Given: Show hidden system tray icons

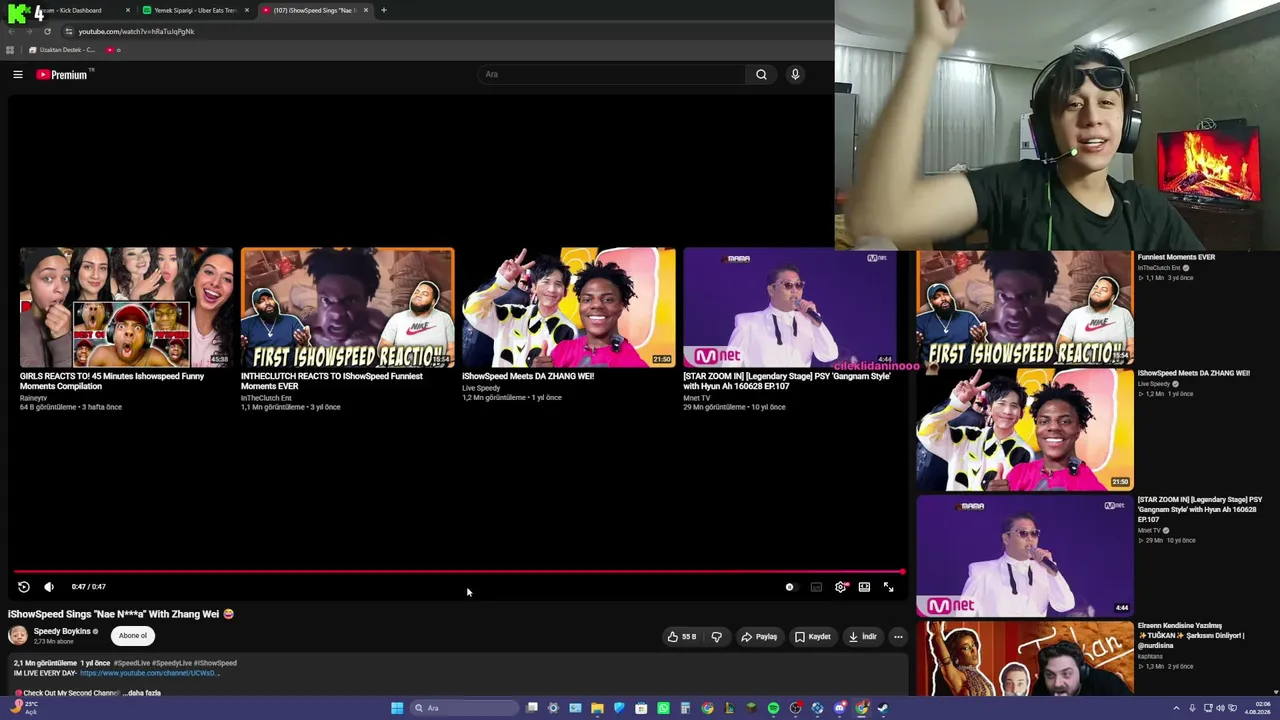Looking at the screenshot, I should (1176, 708).
